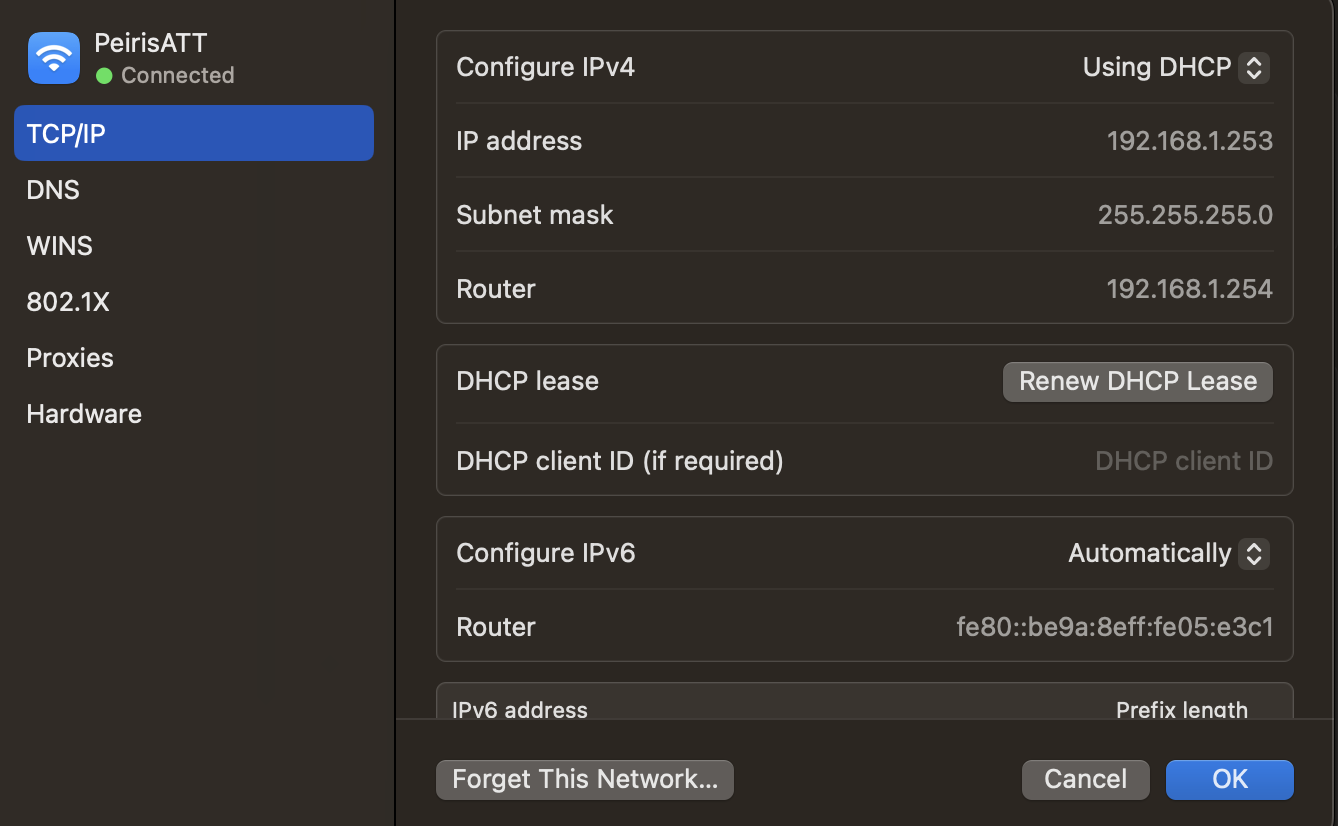1338x826 pixels.
Task: Click the PeirisATT network name
Action: click(x=150, y=43)
